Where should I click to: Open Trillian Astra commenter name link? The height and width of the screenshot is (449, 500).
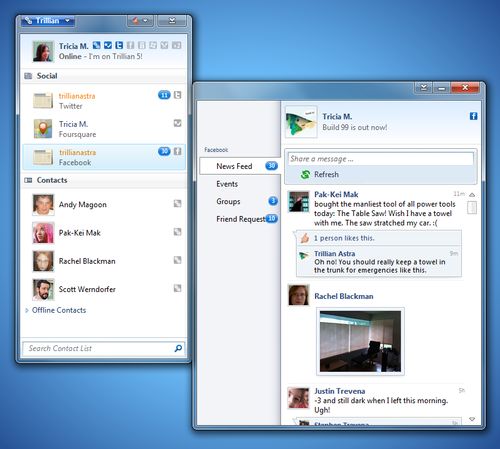click(335, 254)
